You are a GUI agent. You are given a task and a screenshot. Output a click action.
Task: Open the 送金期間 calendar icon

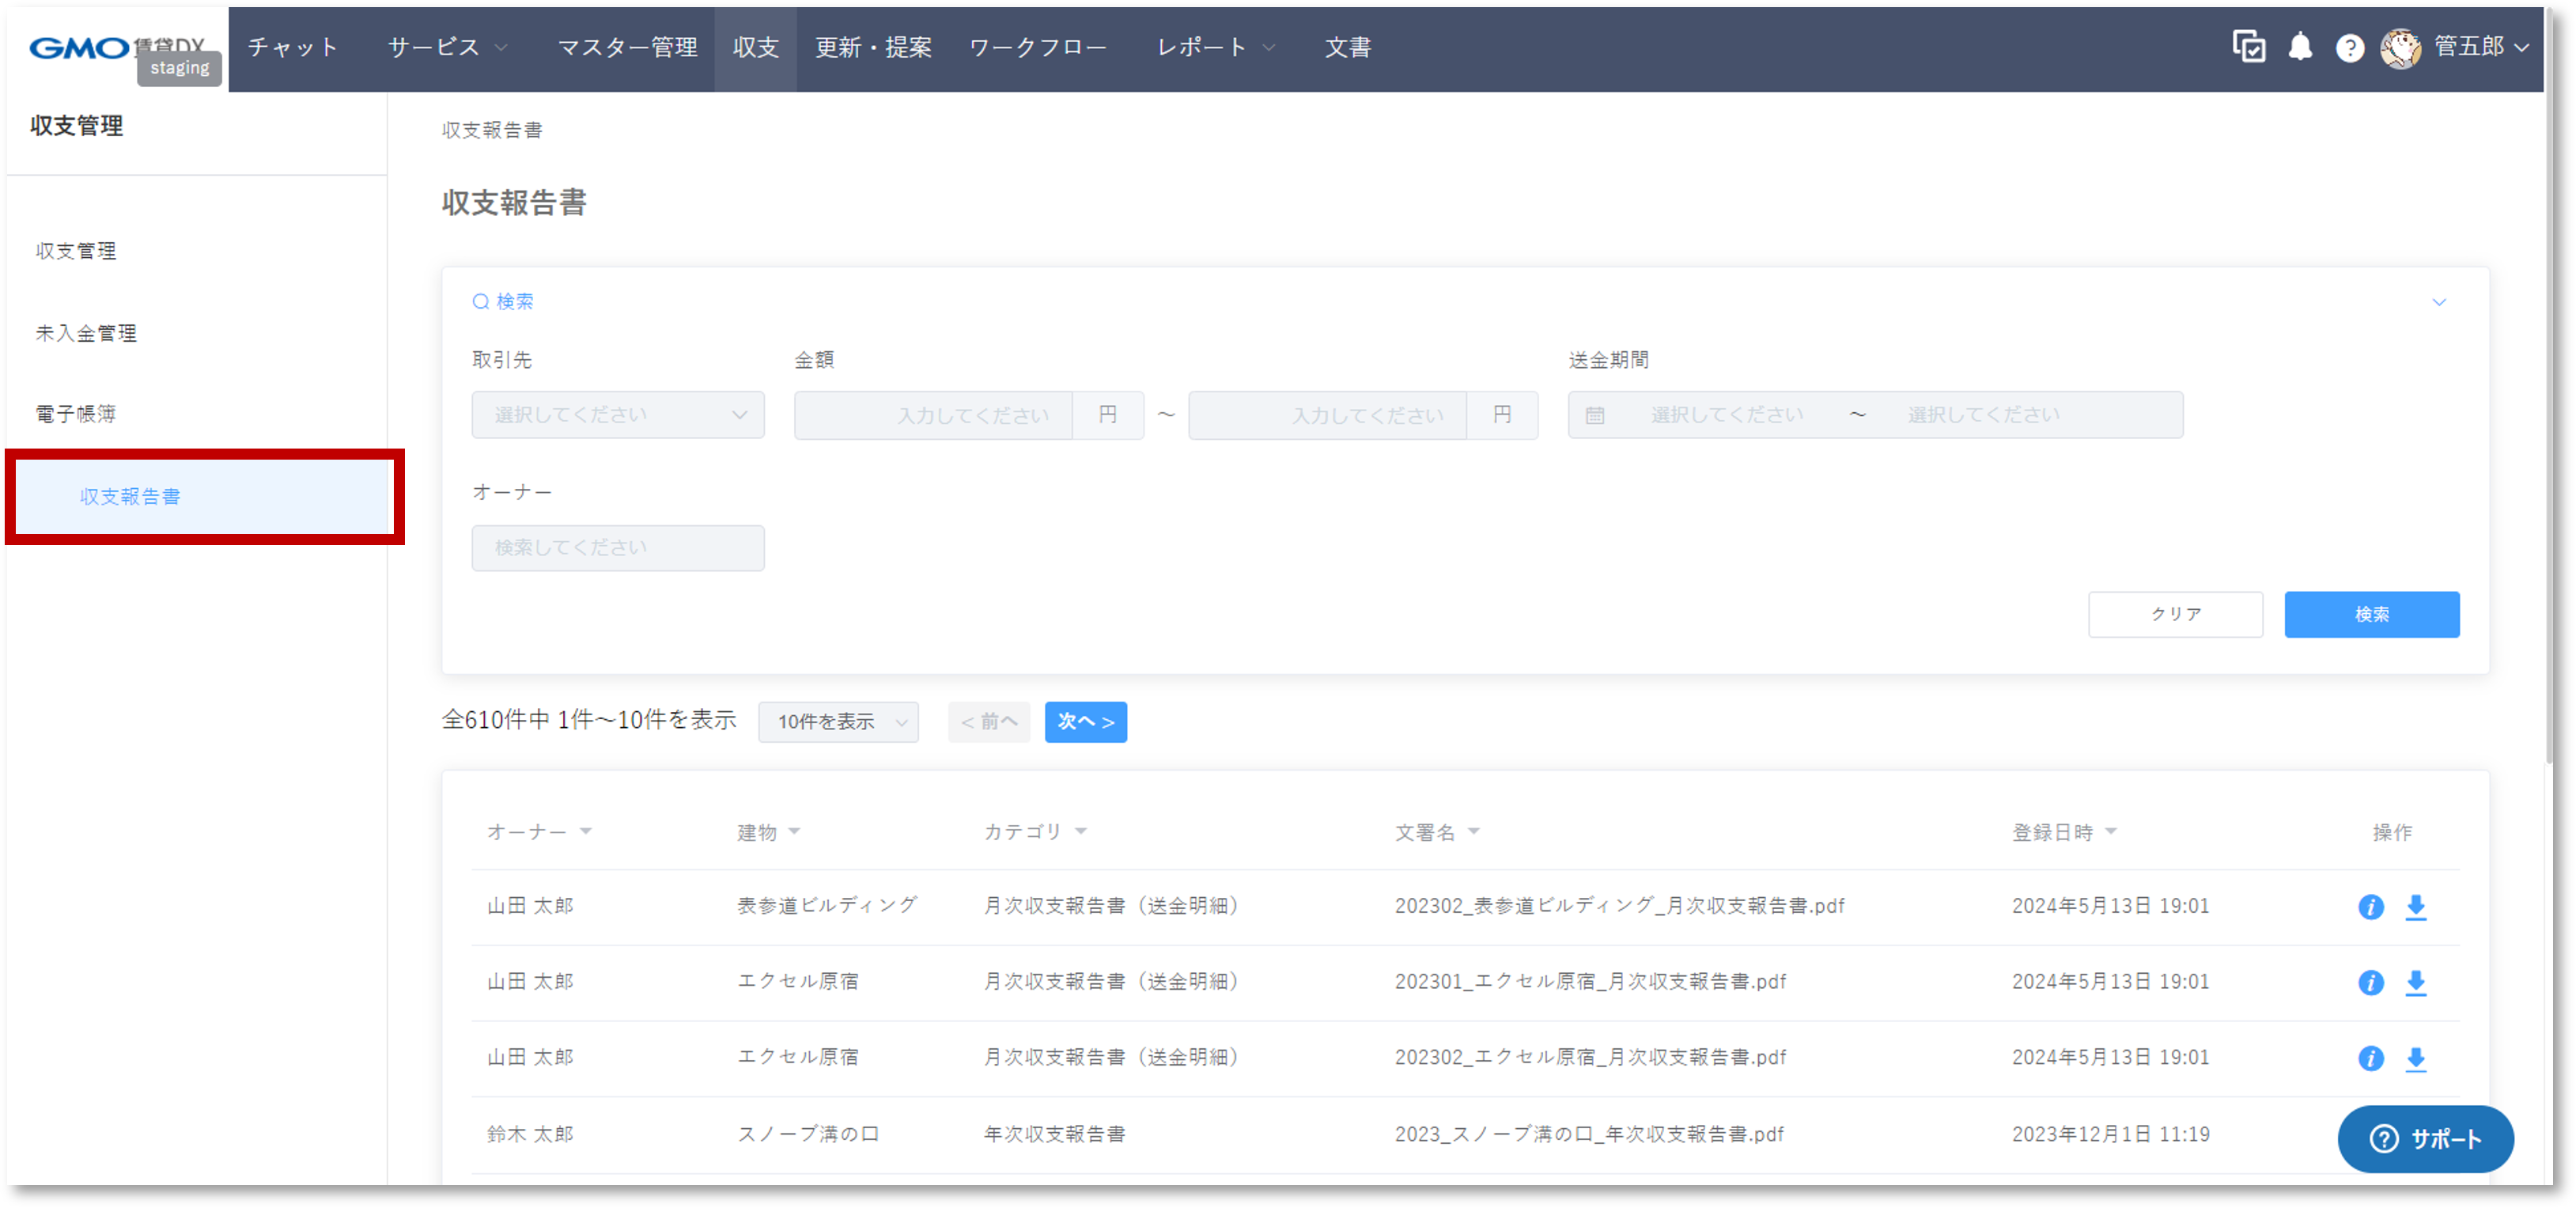[1596, 414]
